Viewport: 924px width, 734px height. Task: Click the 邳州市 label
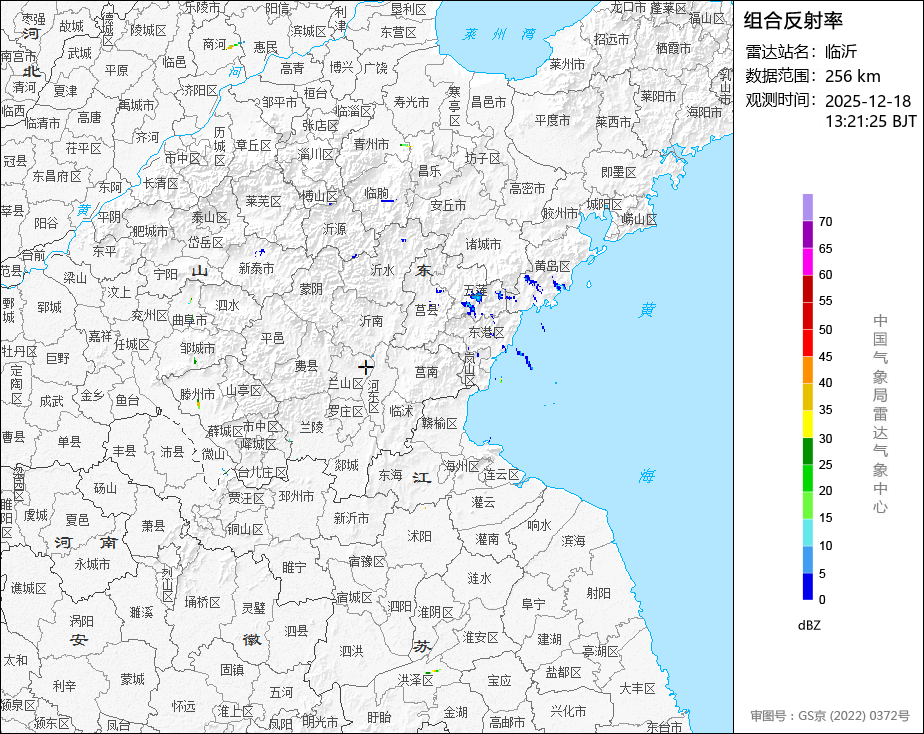point(296,497)
